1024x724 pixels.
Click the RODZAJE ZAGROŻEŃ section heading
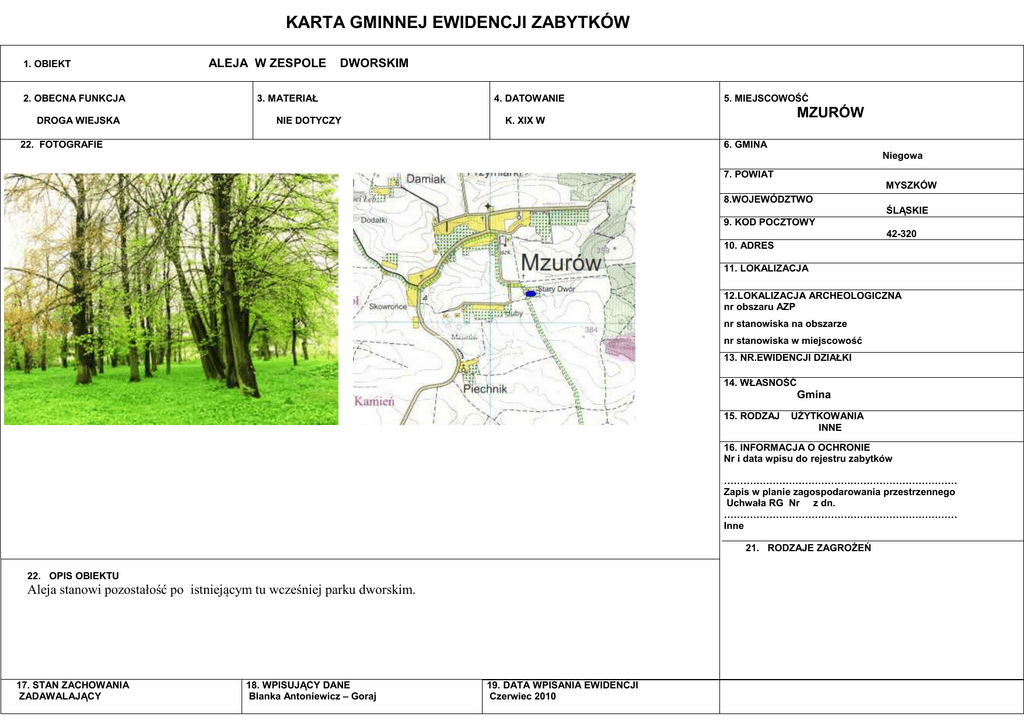[808, 548]
